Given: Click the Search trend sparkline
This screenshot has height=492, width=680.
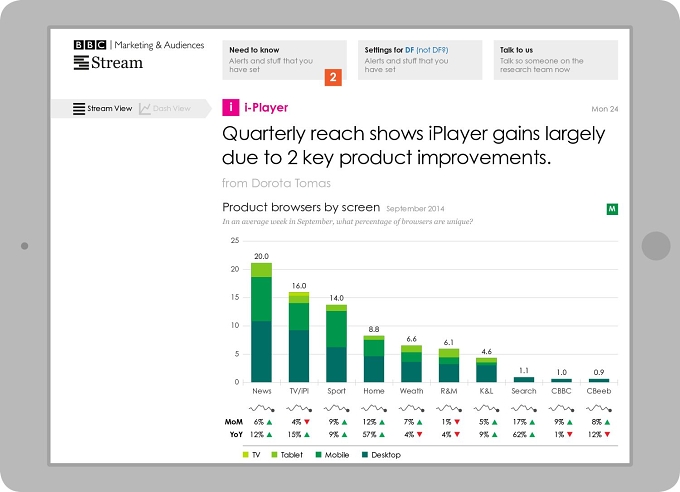Looking at the screenshot, I should (x=523, y=408).
